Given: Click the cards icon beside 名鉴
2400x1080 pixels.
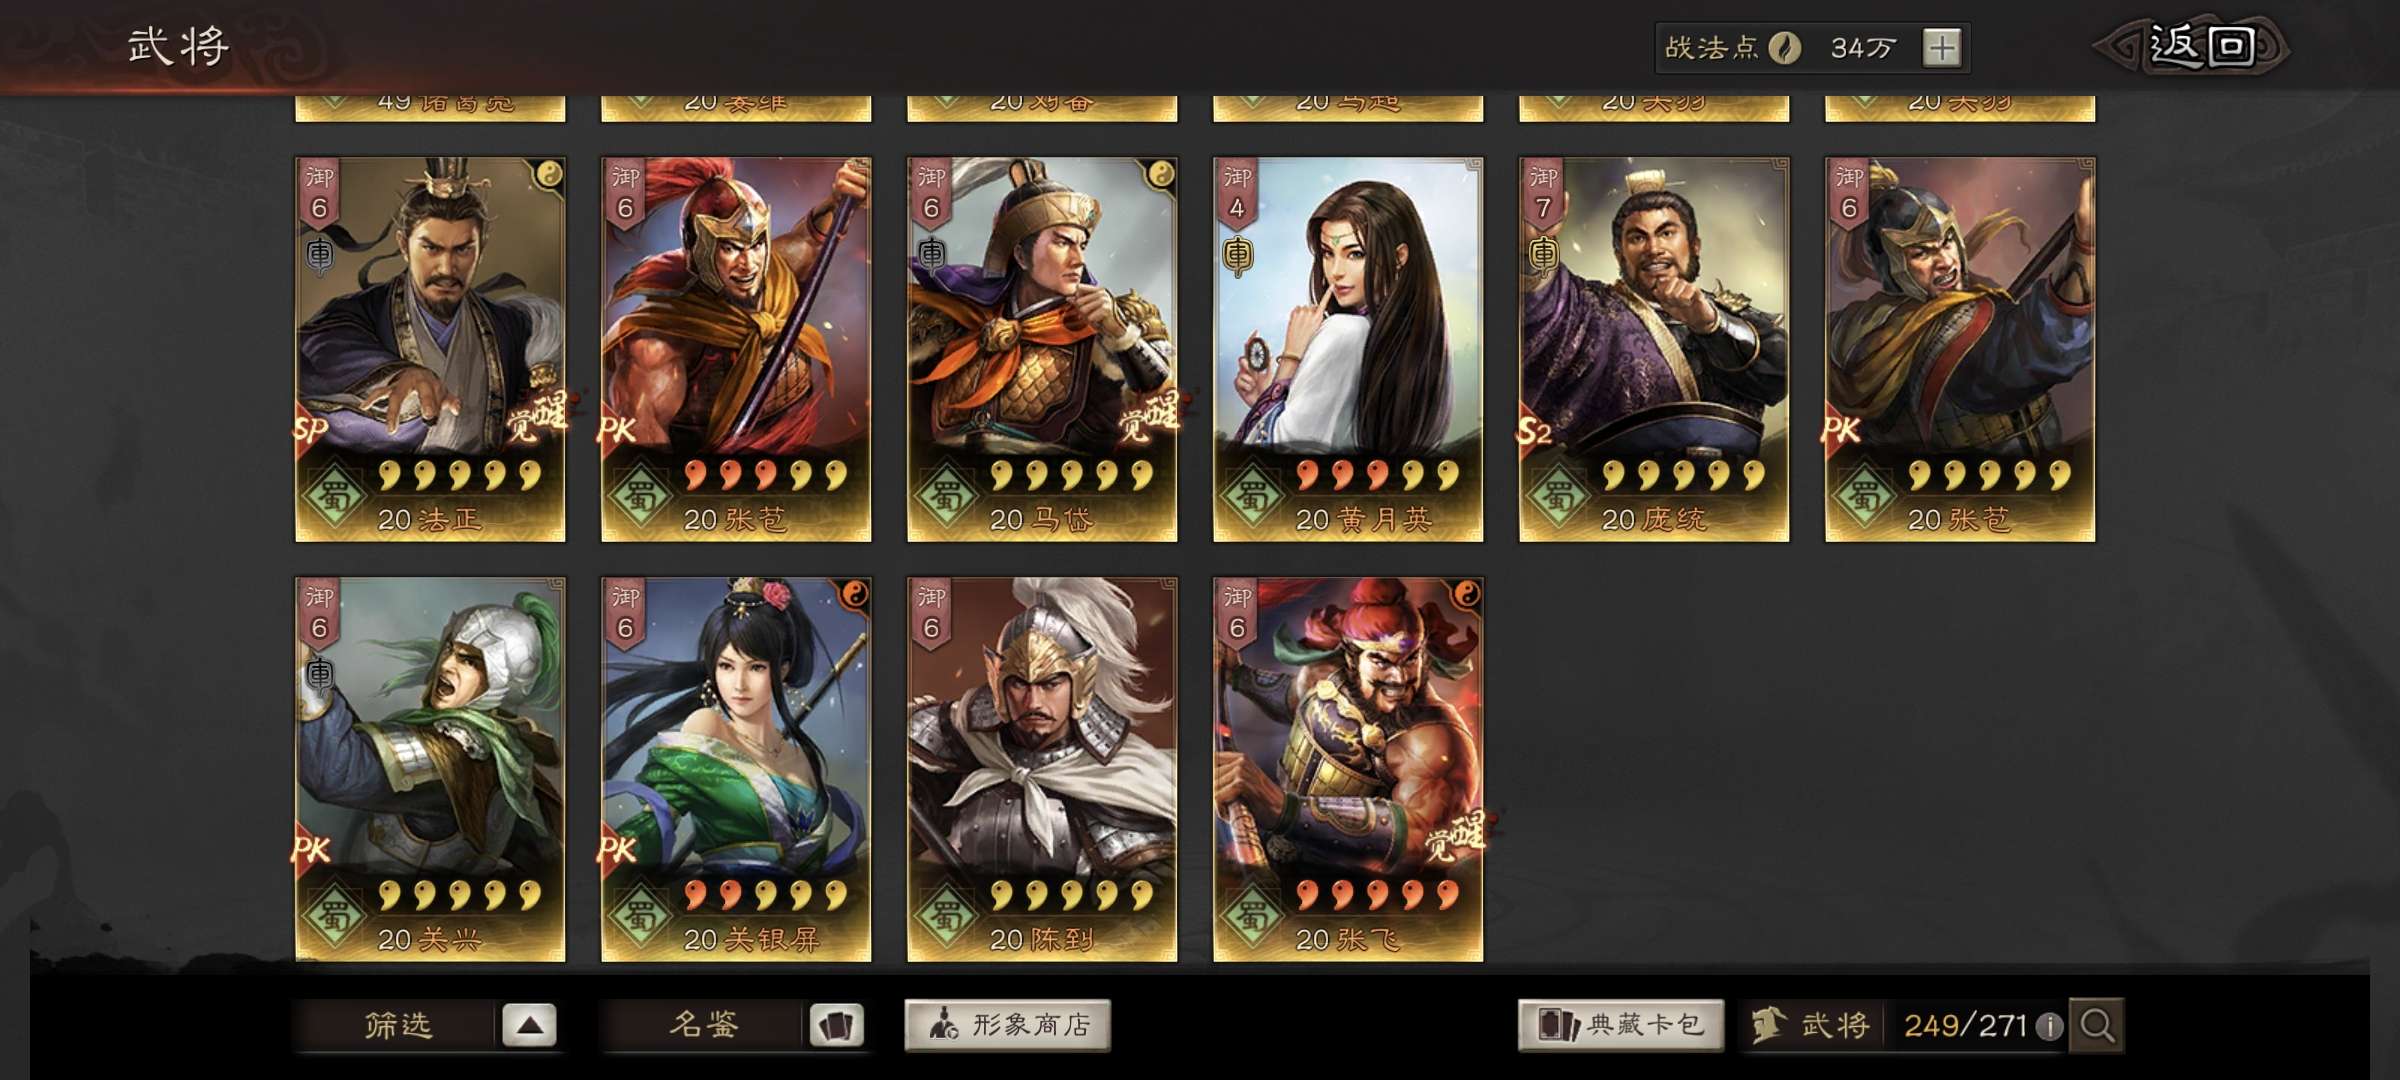Looking at the screenshot, I should coord(836,1025).
